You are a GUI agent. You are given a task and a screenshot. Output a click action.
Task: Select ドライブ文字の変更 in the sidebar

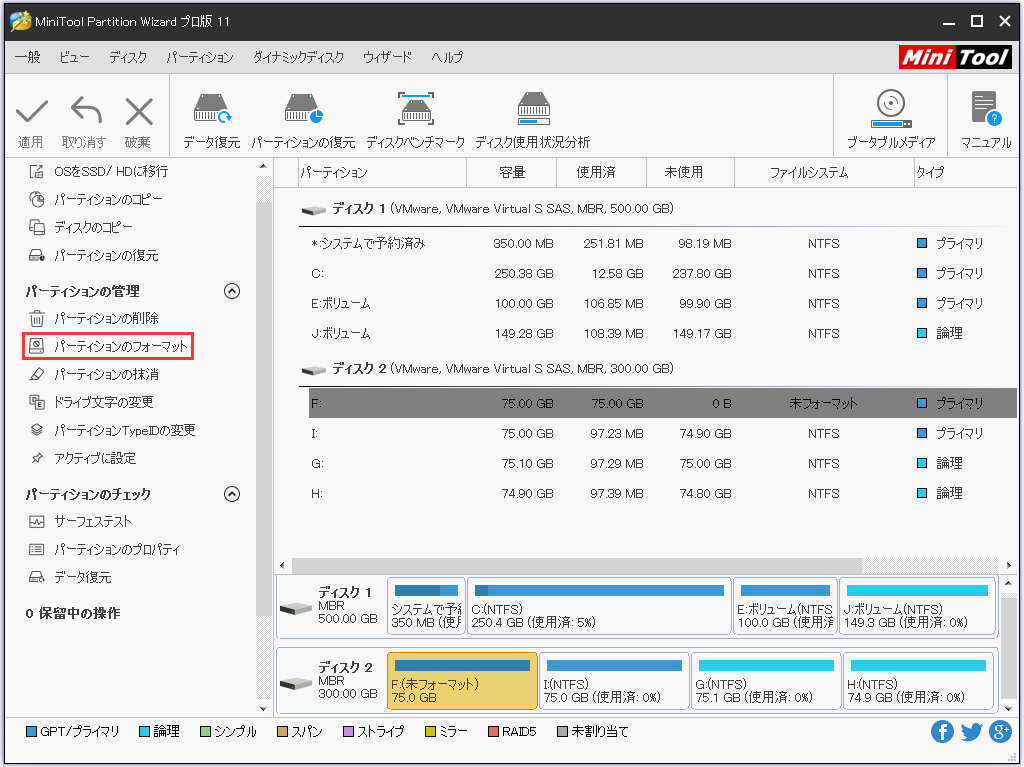(x=103, y=402)
